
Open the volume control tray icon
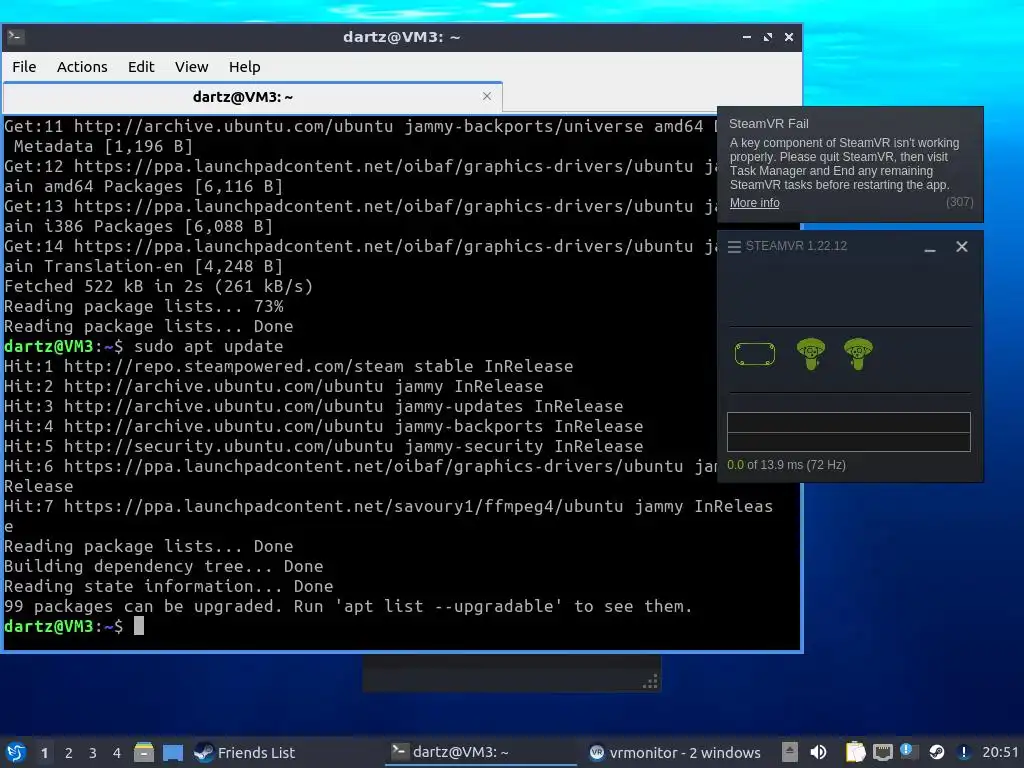coord(818,752)
